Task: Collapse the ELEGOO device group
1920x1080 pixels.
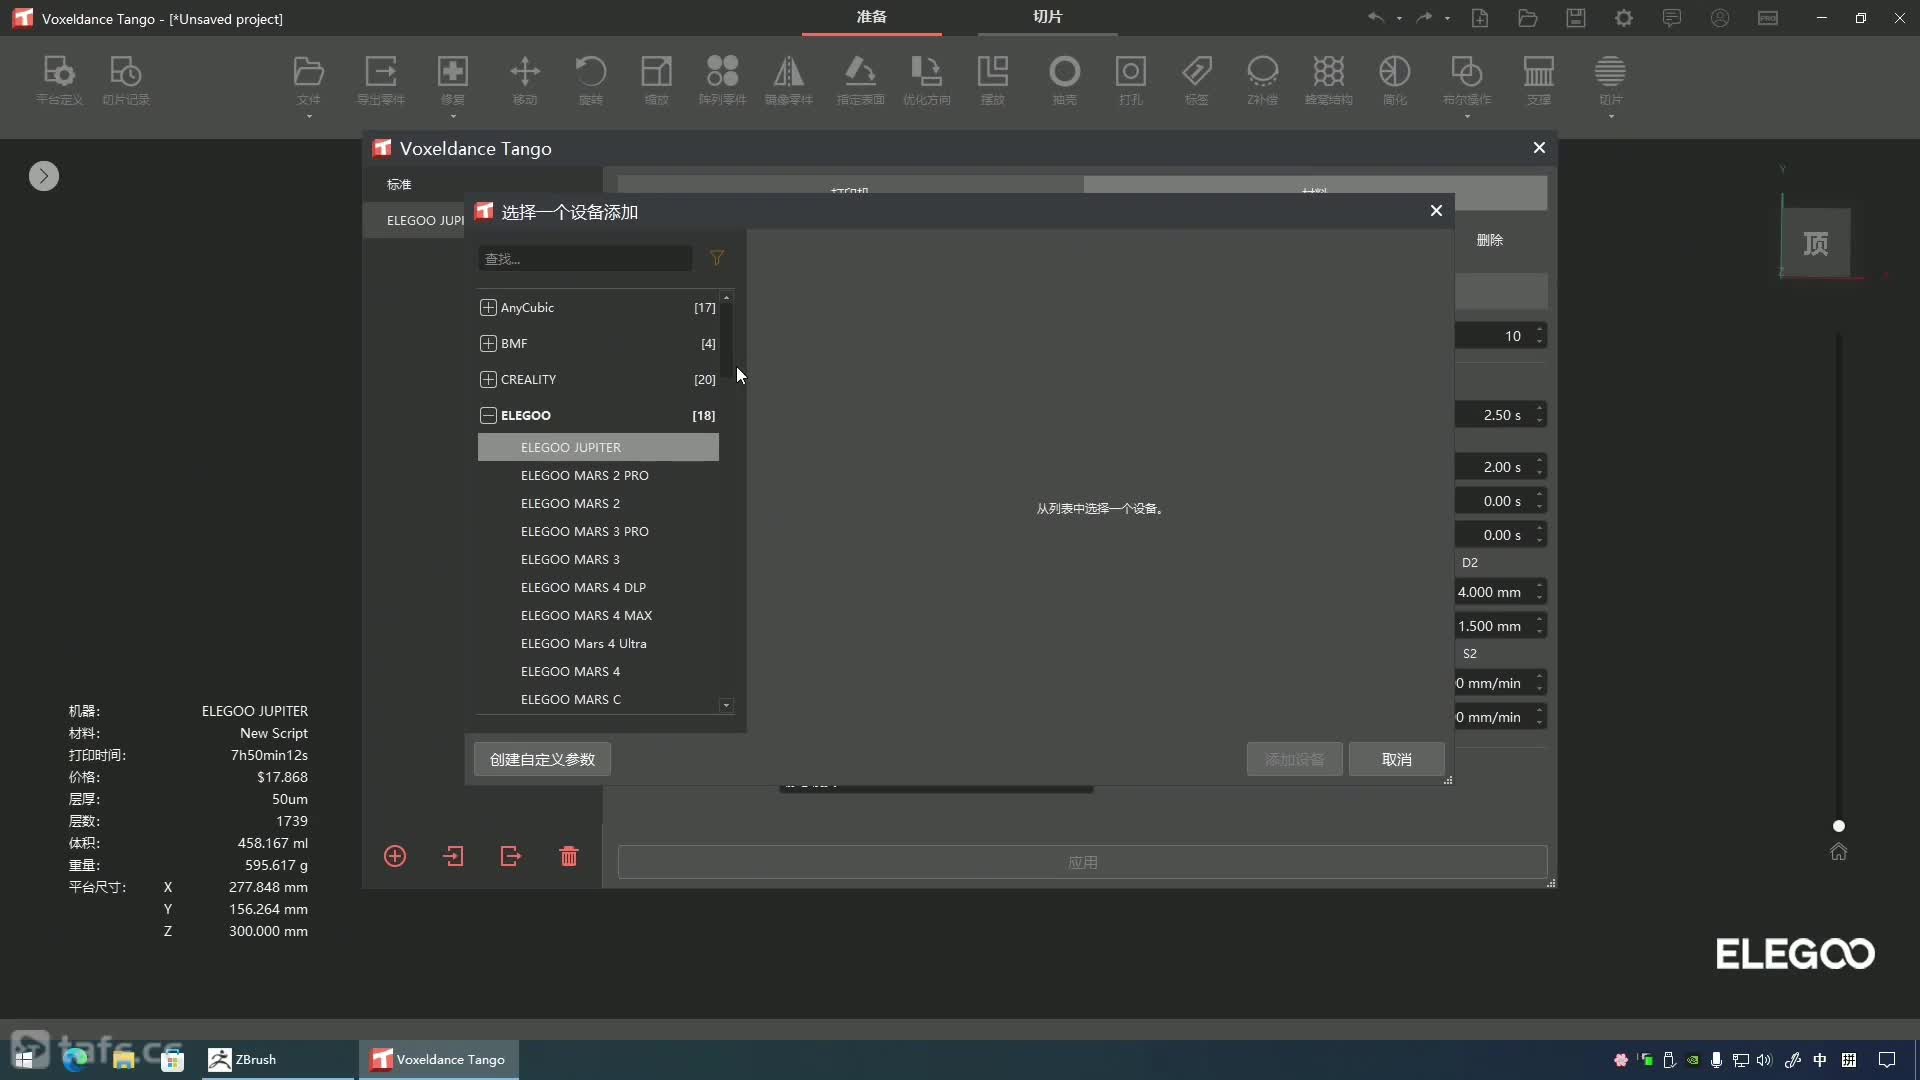Action: coord(488,415)
